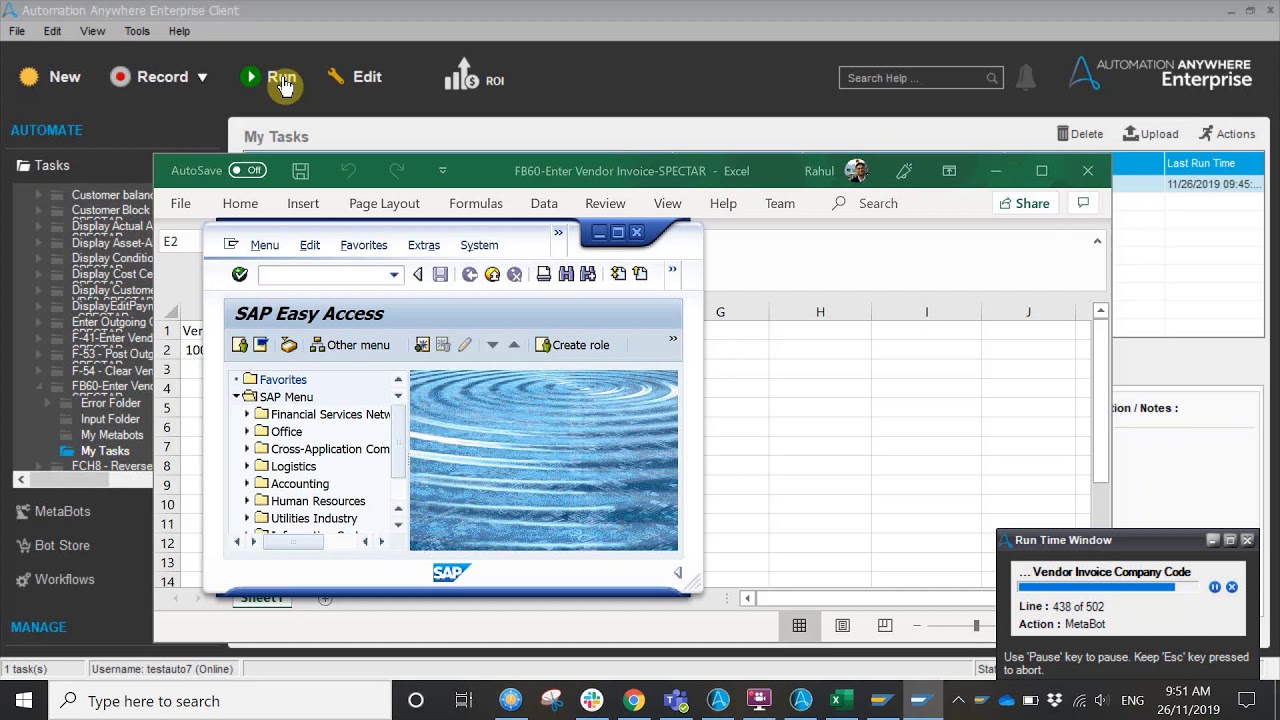
Task: Toggle the Excel AutoSave switch
Action: click(247, 170)
